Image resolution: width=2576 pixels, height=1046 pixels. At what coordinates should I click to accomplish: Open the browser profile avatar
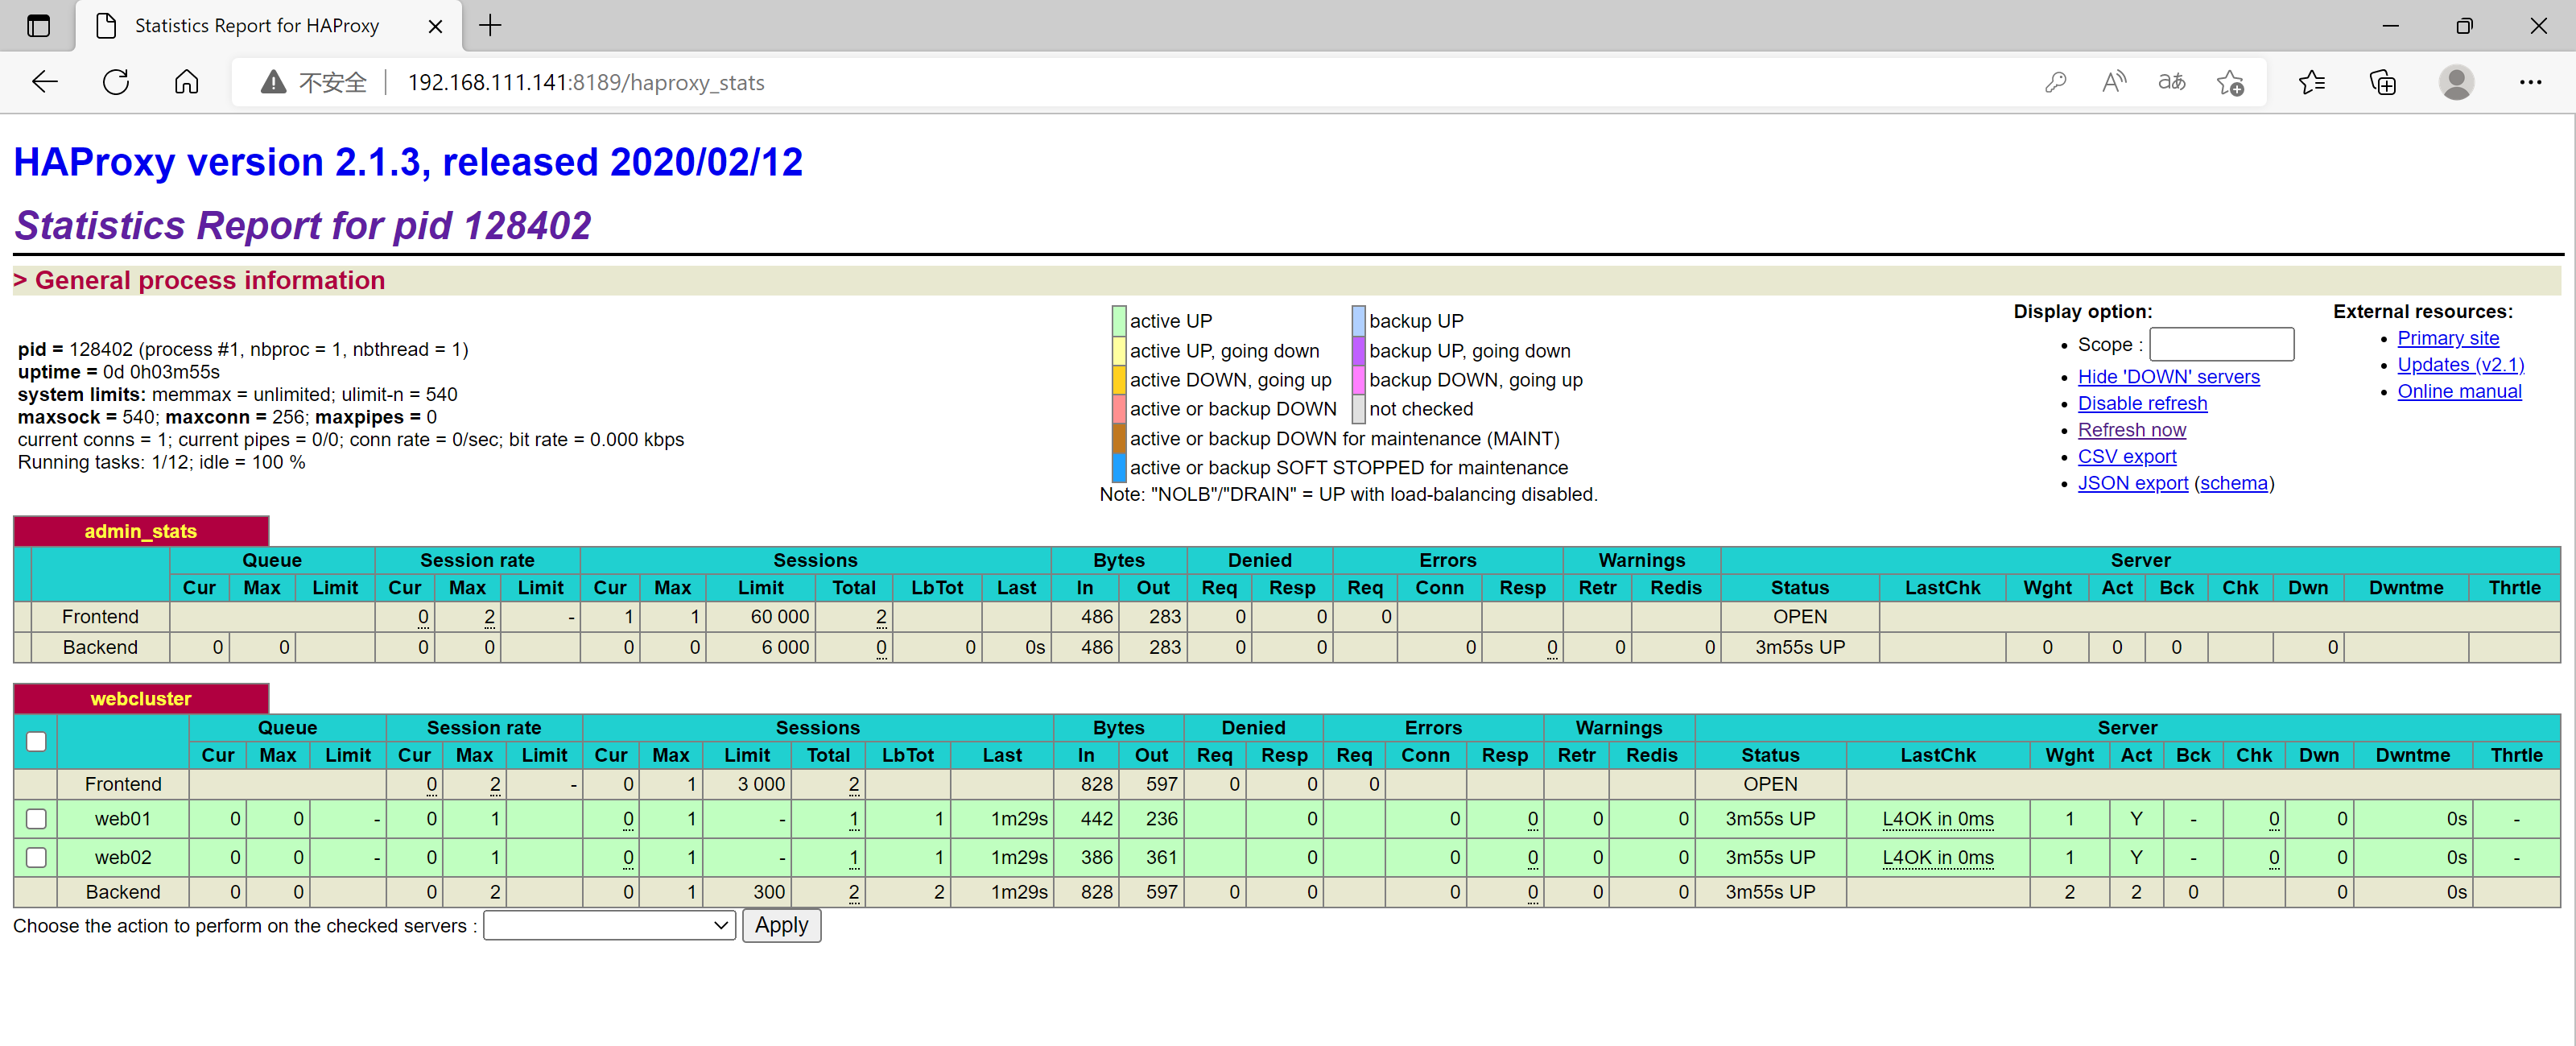point(2456,82)
